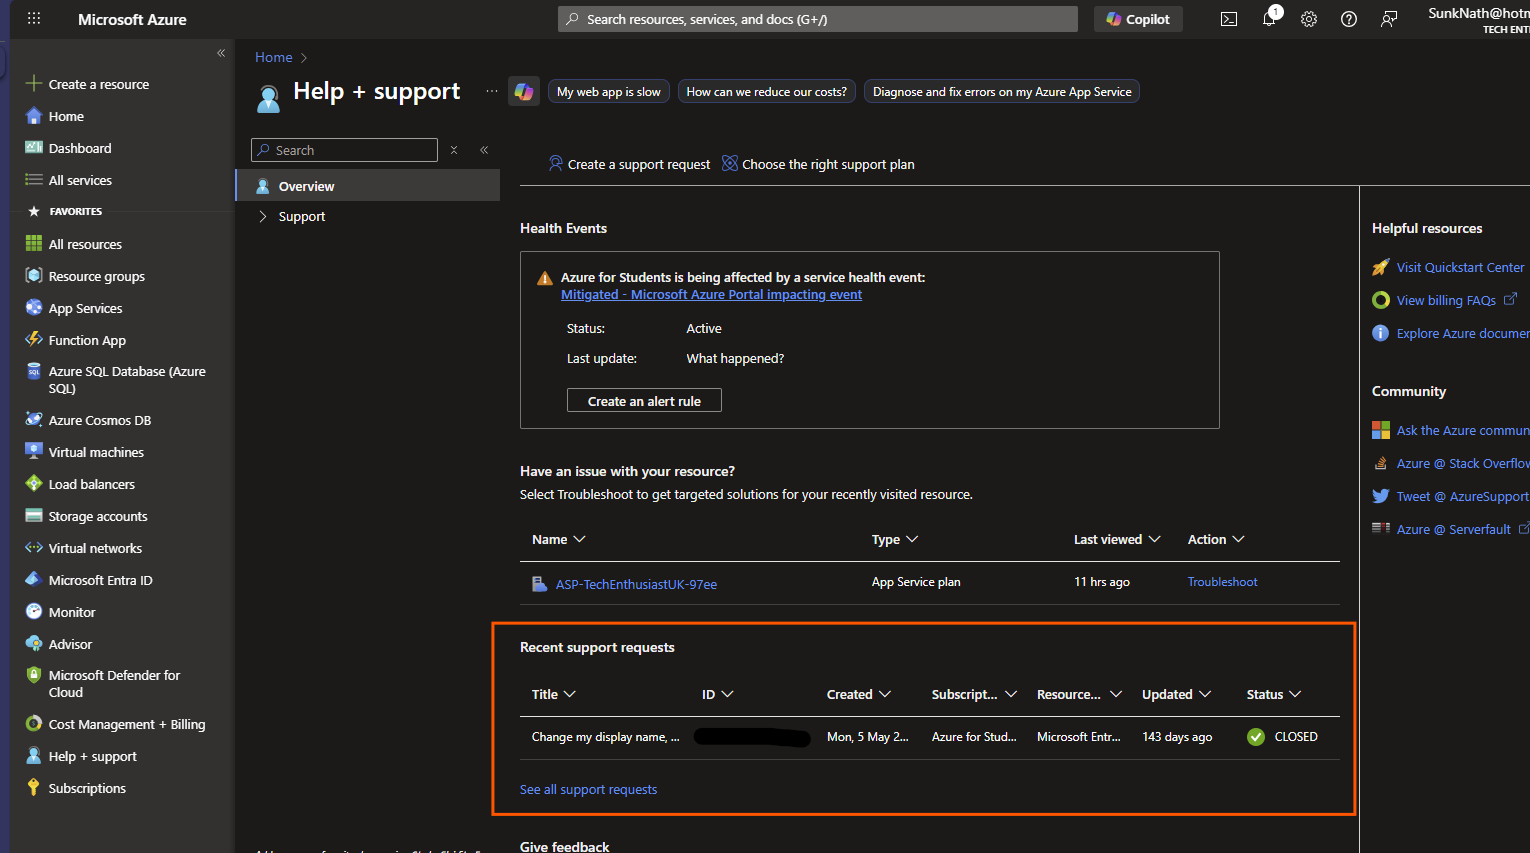This screenshot has height=853, width=1530.
Task: Click Create a support request
Action: (x=629, y=164)
